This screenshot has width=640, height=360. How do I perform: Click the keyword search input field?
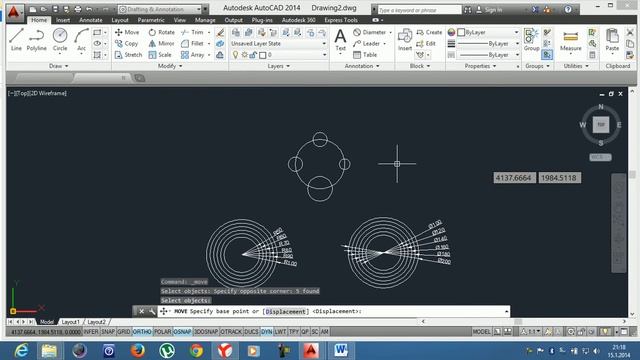[x=419, y=9]
